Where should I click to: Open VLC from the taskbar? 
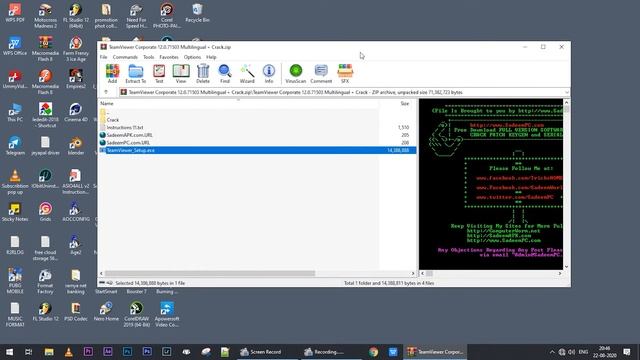(x=69, y=352)
